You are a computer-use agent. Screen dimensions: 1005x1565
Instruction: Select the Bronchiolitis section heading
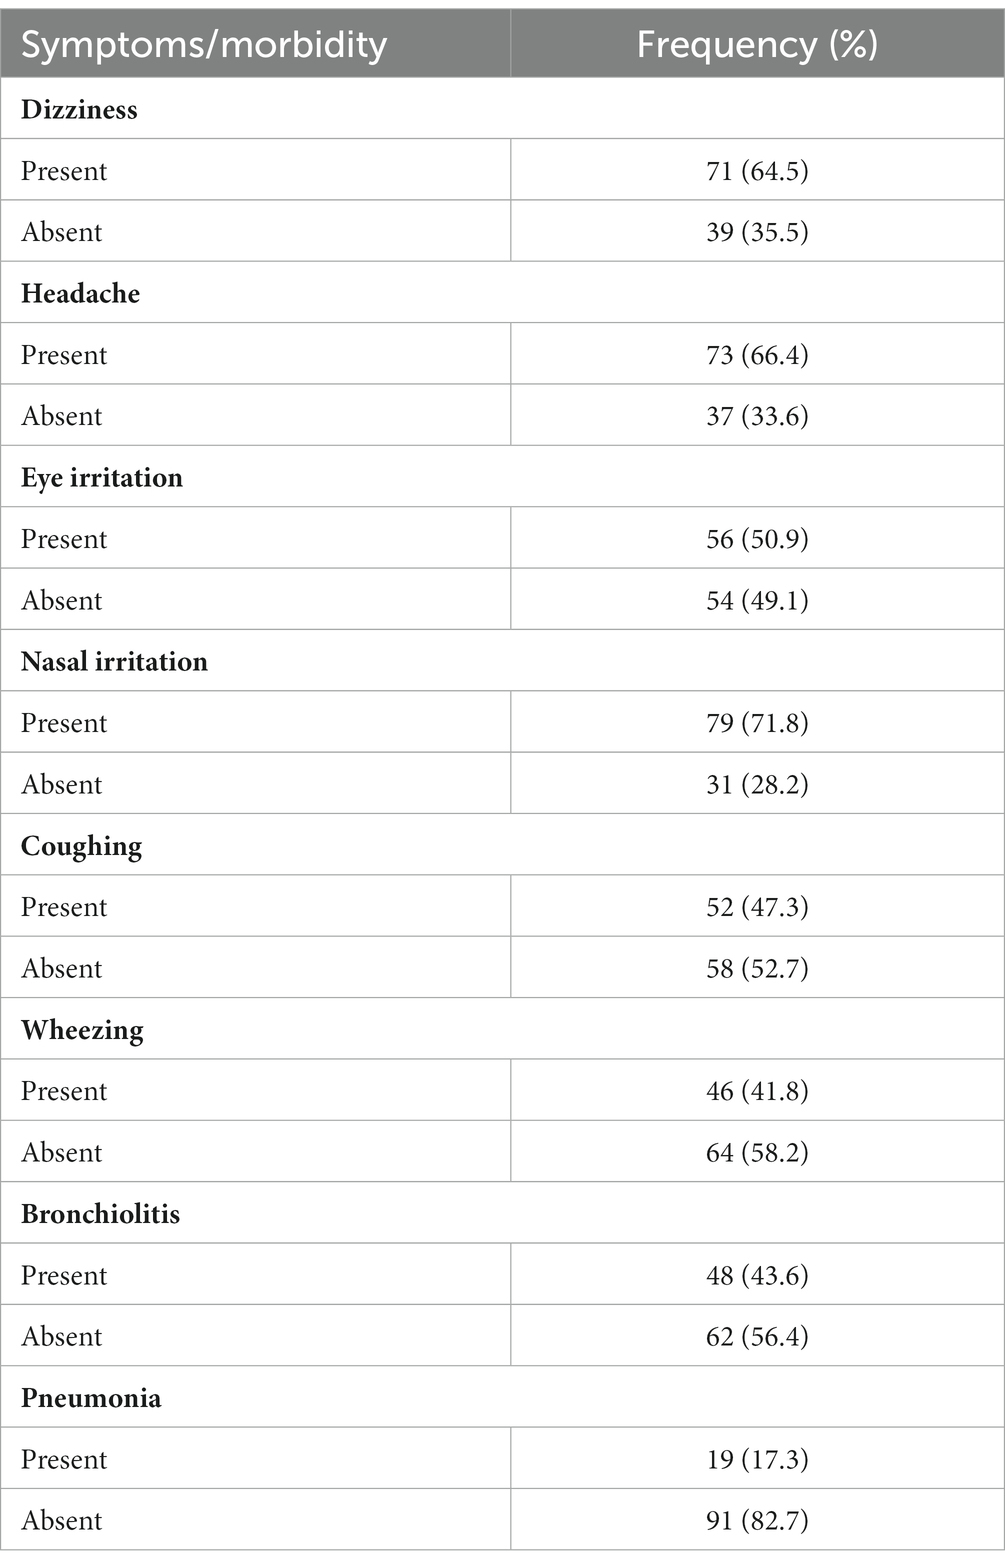pyautogui.click(x=100, y=1214)
